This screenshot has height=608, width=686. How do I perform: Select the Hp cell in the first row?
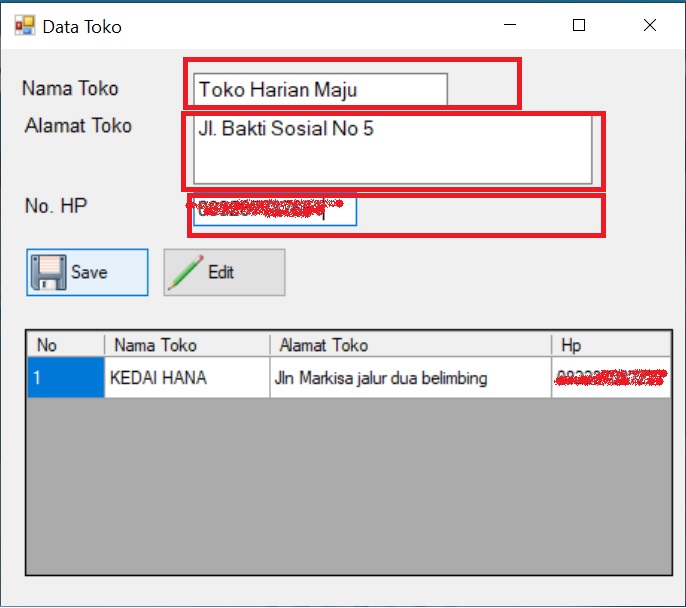click(610, 378)
